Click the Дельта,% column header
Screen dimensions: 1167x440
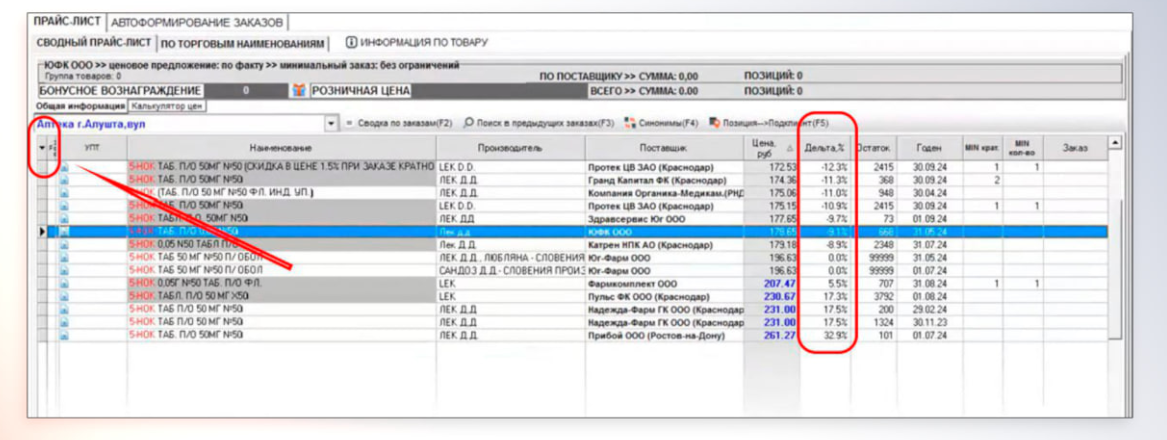coord(825,147)
